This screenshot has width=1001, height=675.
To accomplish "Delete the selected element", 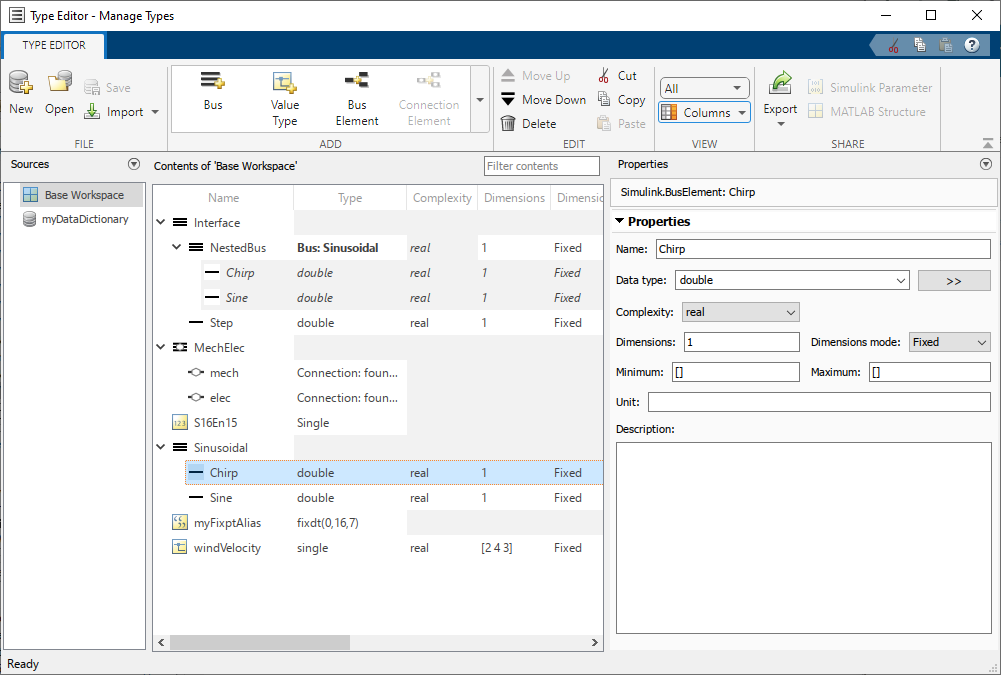I will tap(529, 124).
